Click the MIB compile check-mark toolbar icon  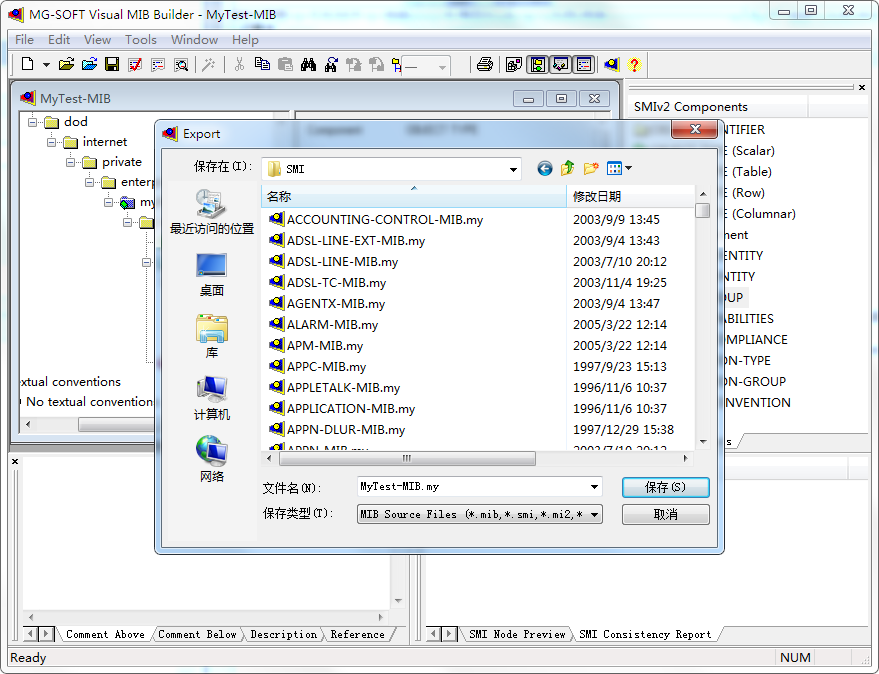135,63
